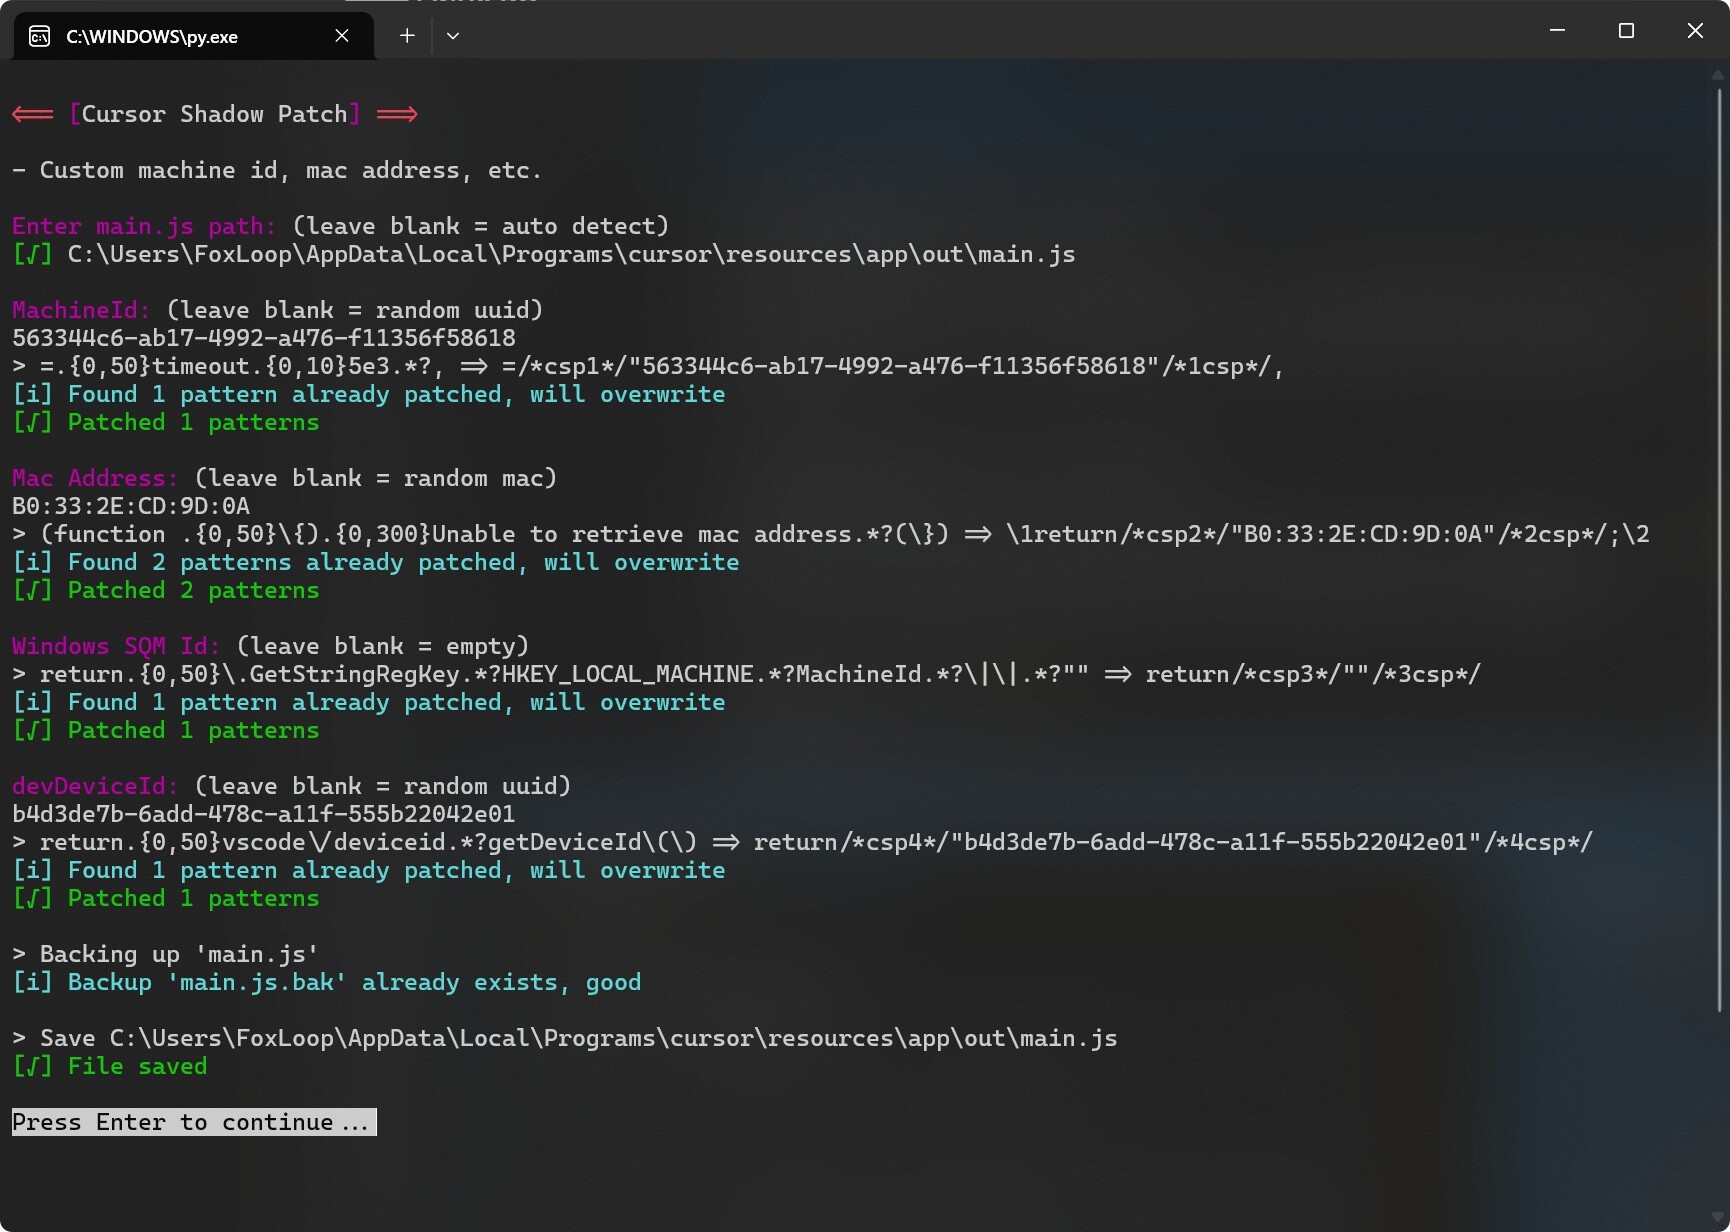Image resolution: width=1730 pixels, height=1232 pixels.
Task: Expand the terminal profiles dropdown chevron
Action: 453,36
